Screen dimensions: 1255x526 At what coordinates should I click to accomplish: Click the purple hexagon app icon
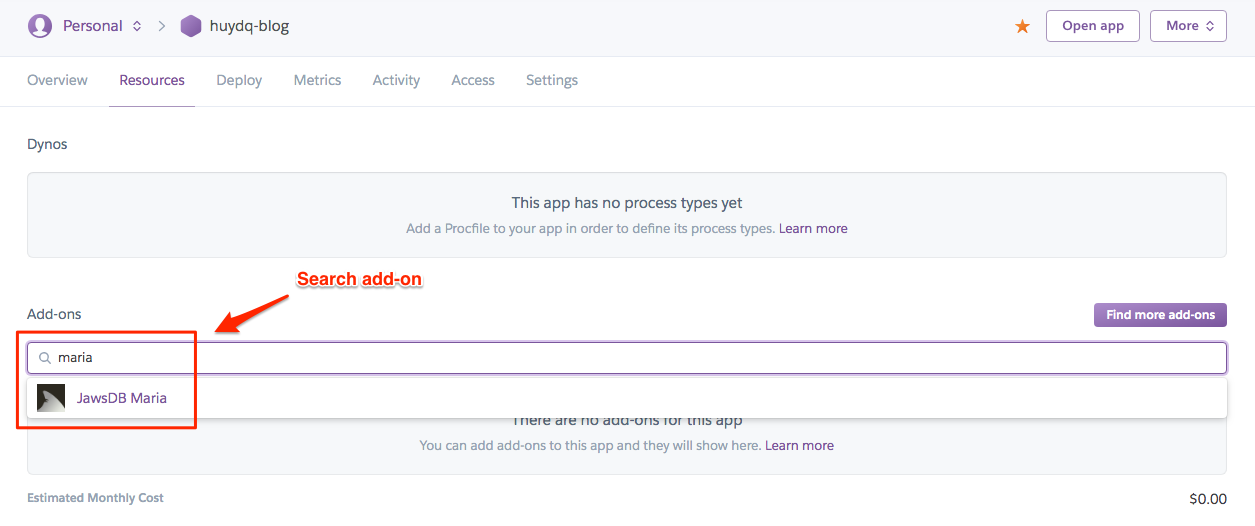pyautogui.click(x=191, y=26)
